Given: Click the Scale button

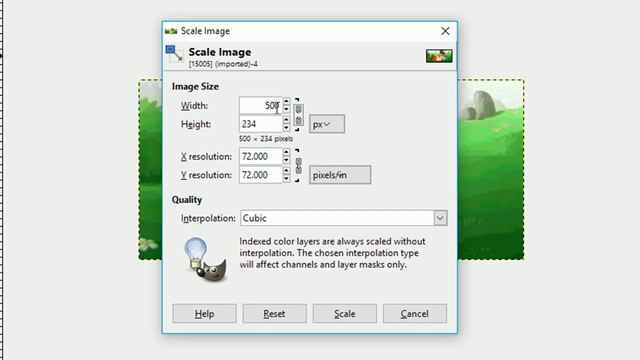Looking at the screenshot, I should [344, 313].
